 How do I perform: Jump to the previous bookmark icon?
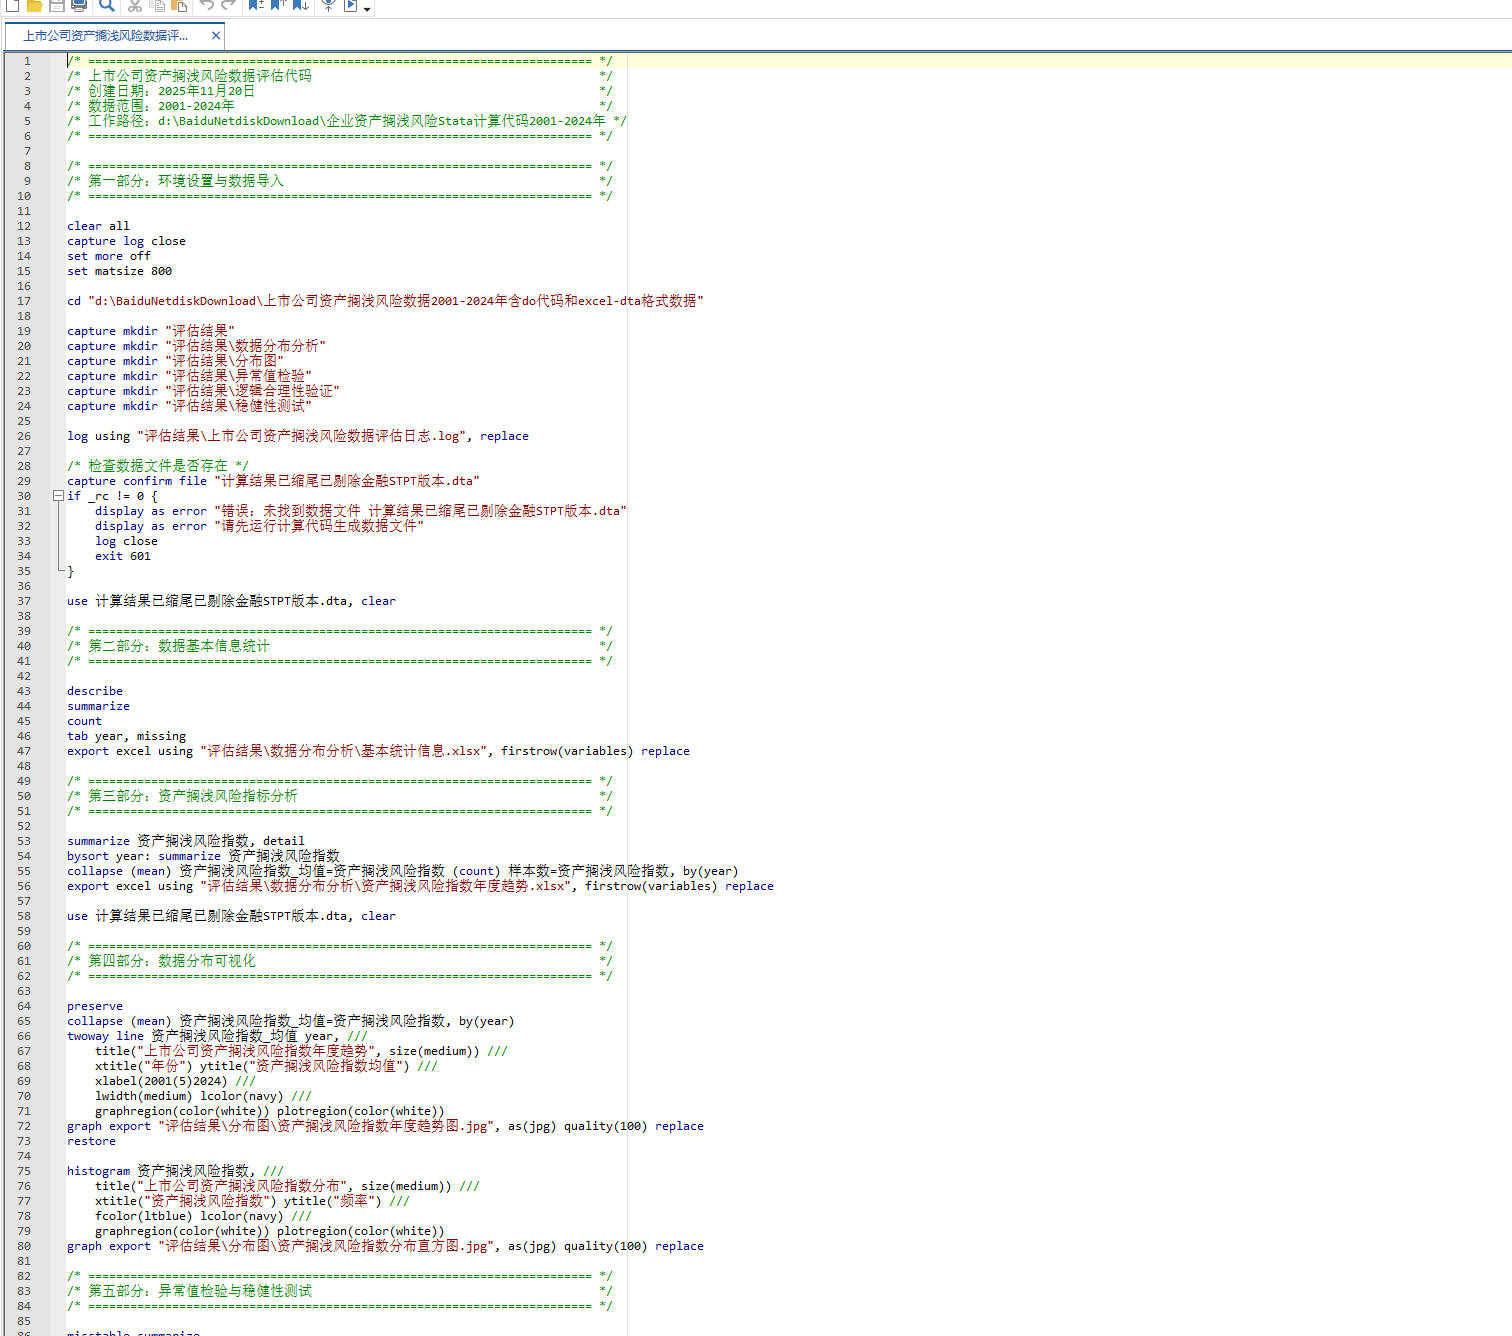278,5
